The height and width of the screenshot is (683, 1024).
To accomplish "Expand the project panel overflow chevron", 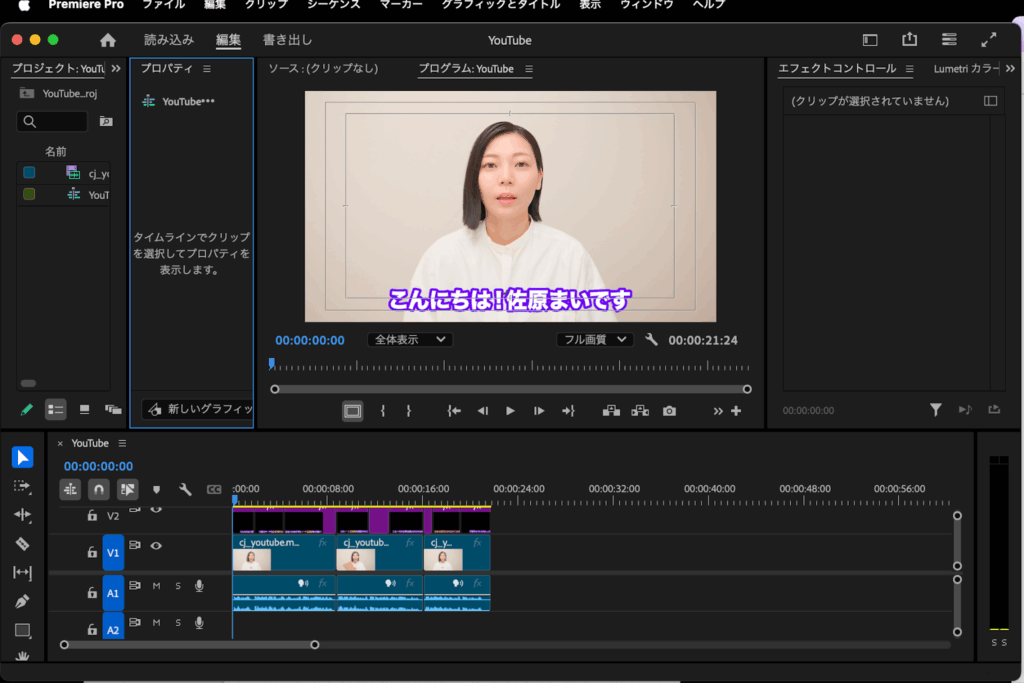I will [x=116, y=69].
